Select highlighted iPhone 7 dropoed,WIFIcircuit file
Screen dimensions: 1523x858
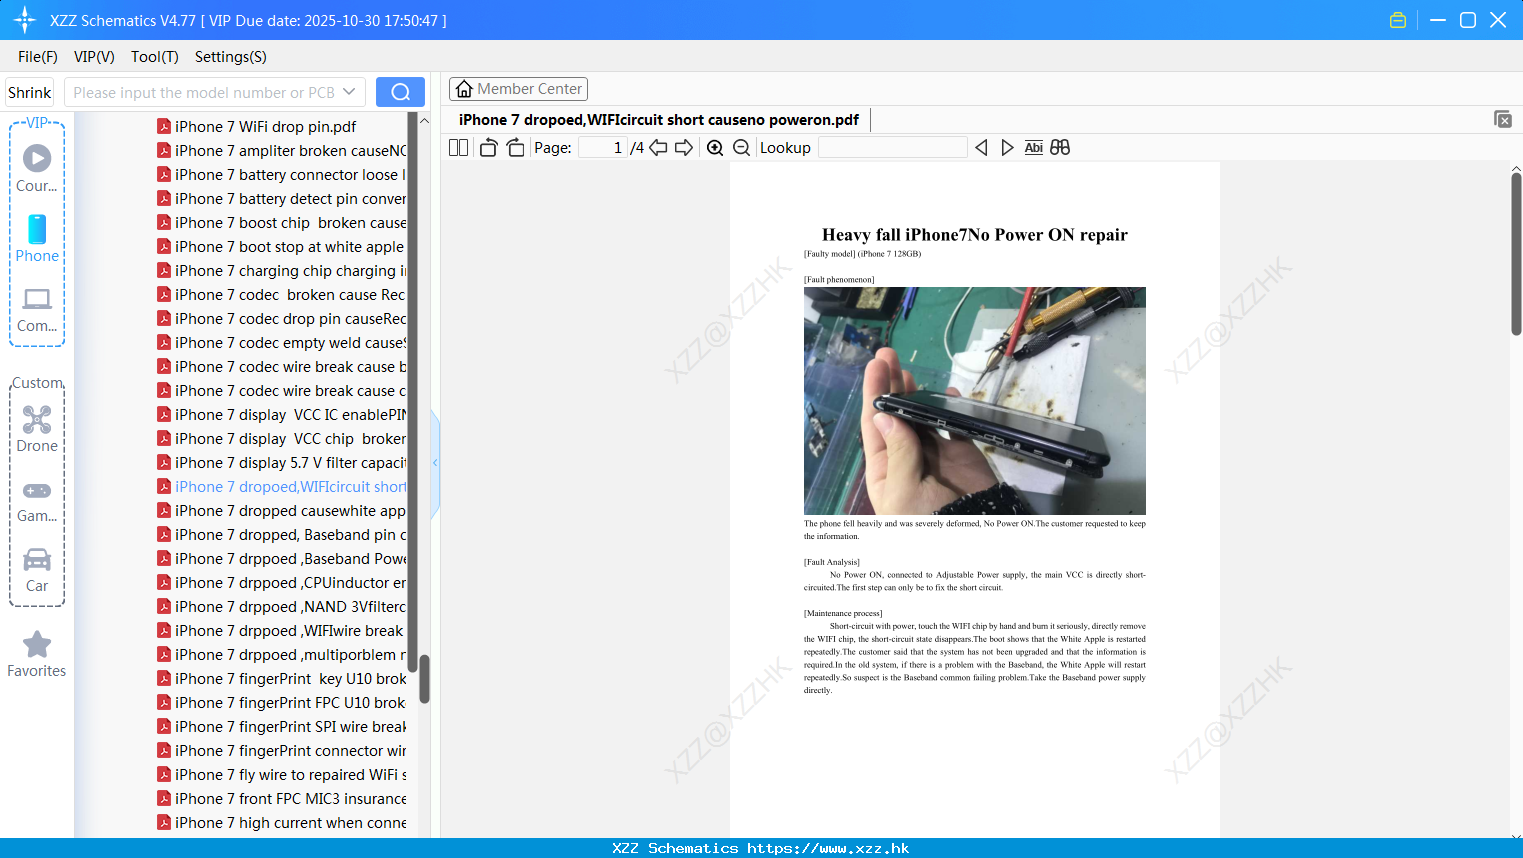click(281, 486)
